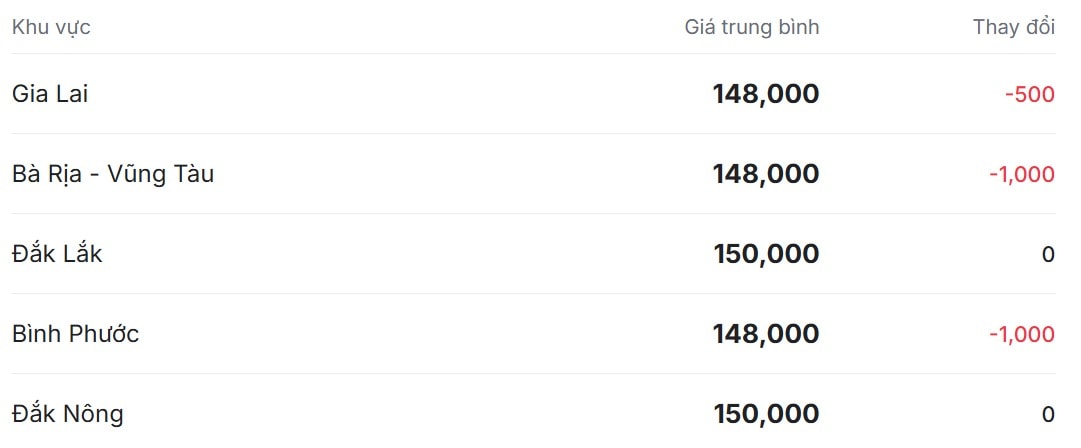
Task: Select Đắk Nông's 150,000 average price
Action: [766, 414]
